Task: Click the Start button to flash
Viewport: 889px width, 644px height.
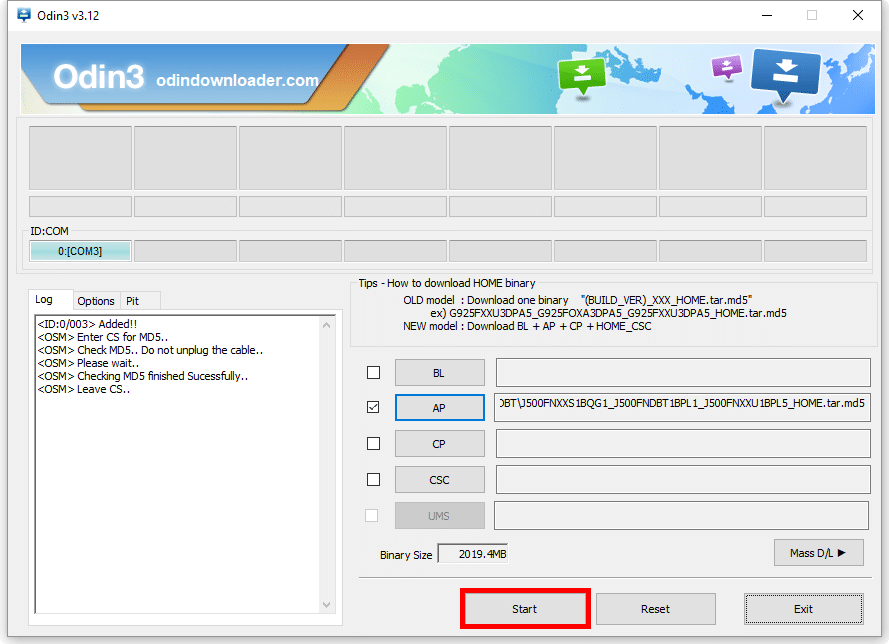Action: 525,609
